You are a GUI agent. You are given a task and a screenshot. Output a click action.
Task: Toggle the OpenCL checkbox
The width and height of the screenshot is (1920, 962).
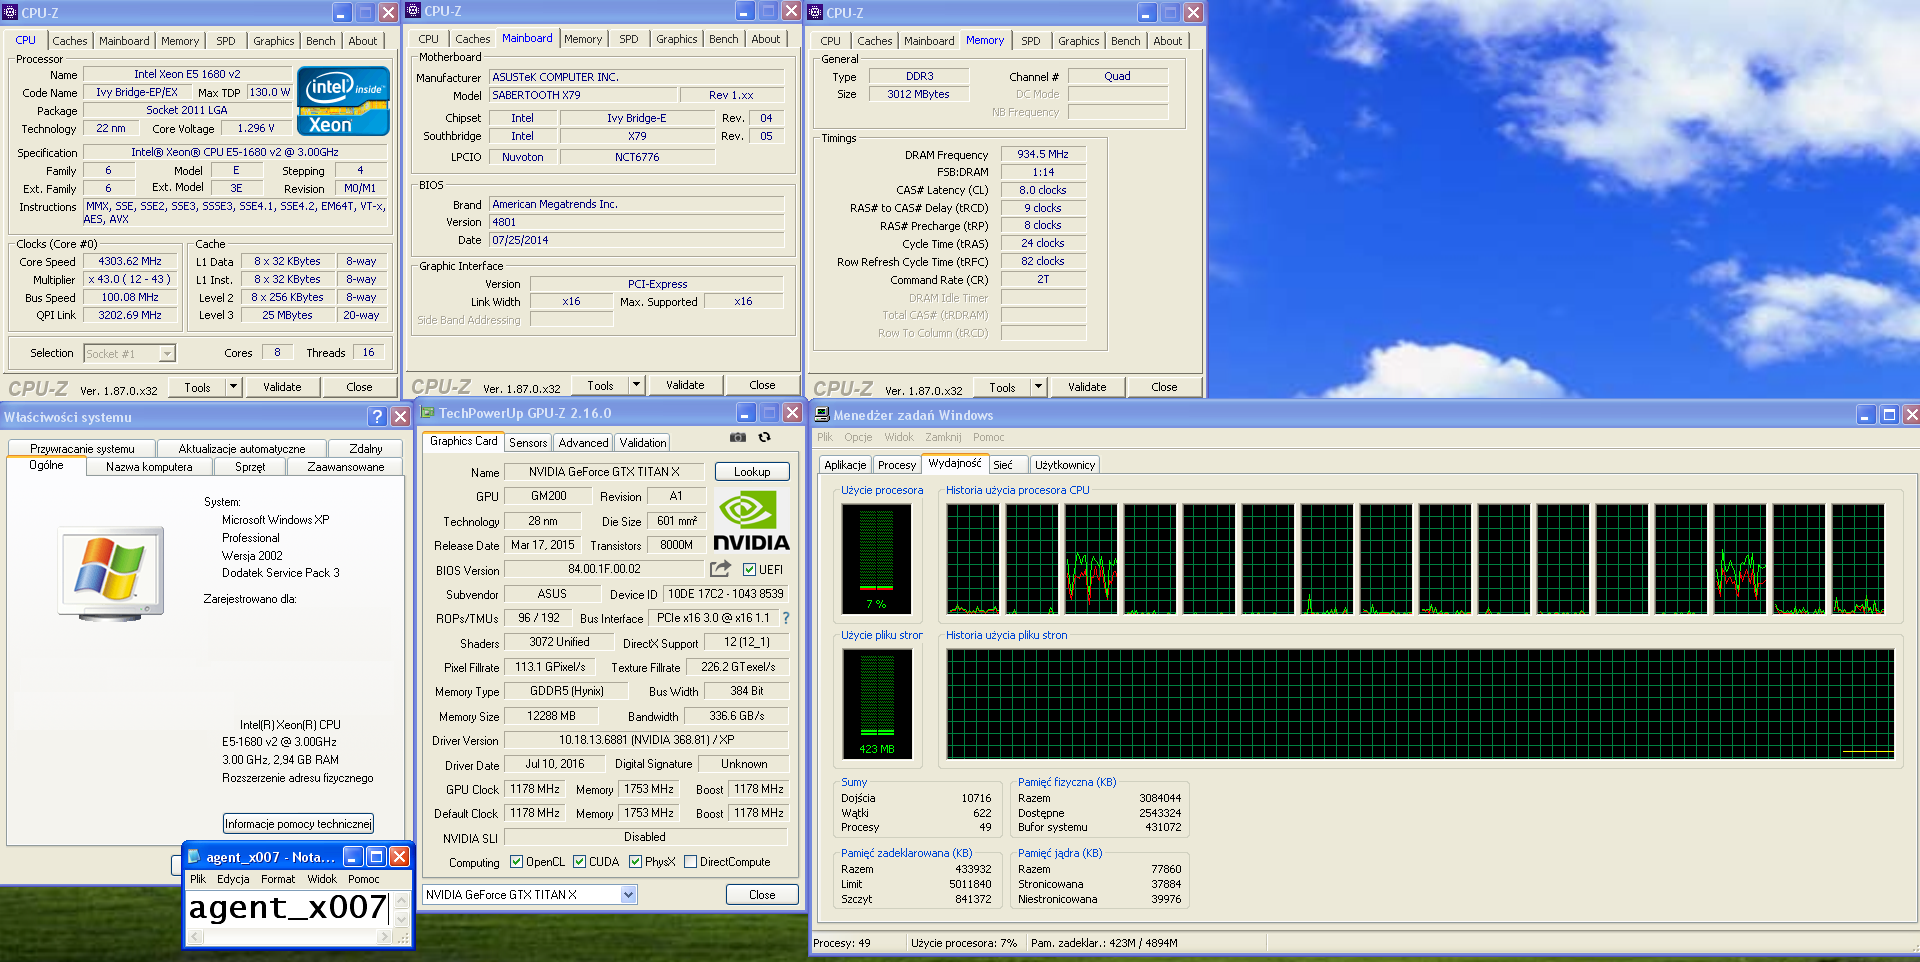click(x=516, y=862)
